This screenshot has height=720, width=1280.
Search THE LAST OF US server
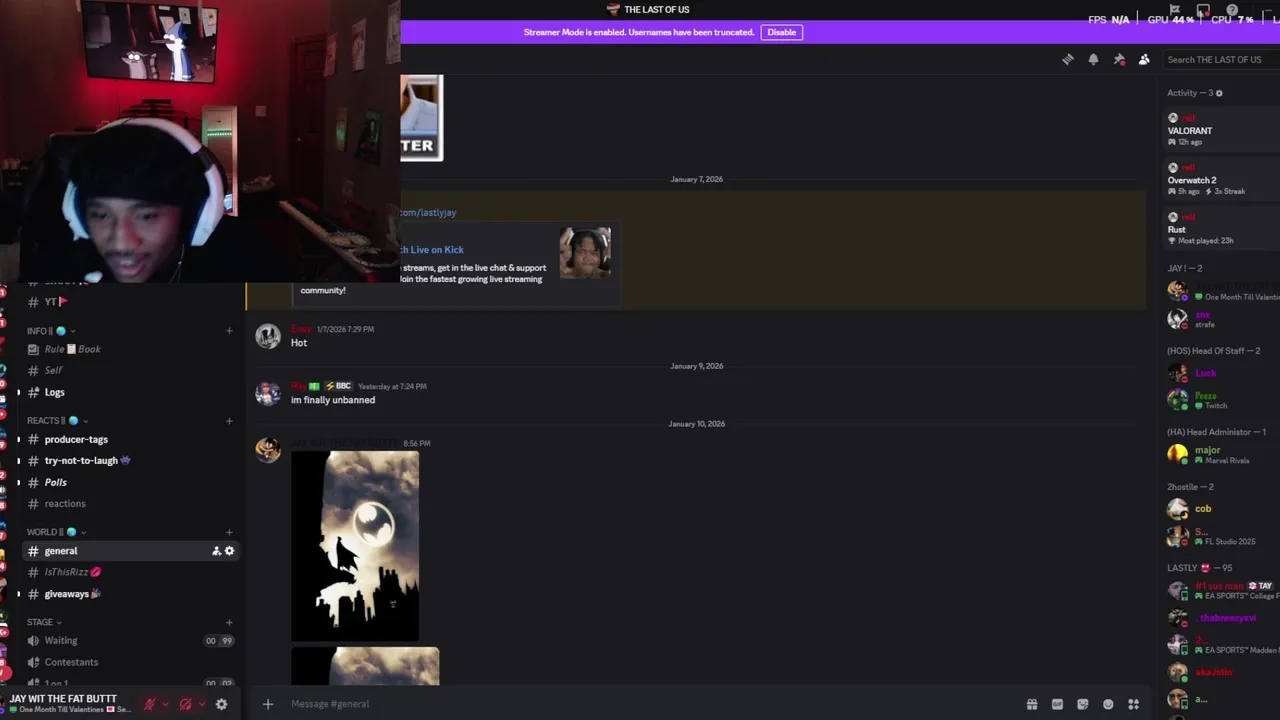(1222, 60)
